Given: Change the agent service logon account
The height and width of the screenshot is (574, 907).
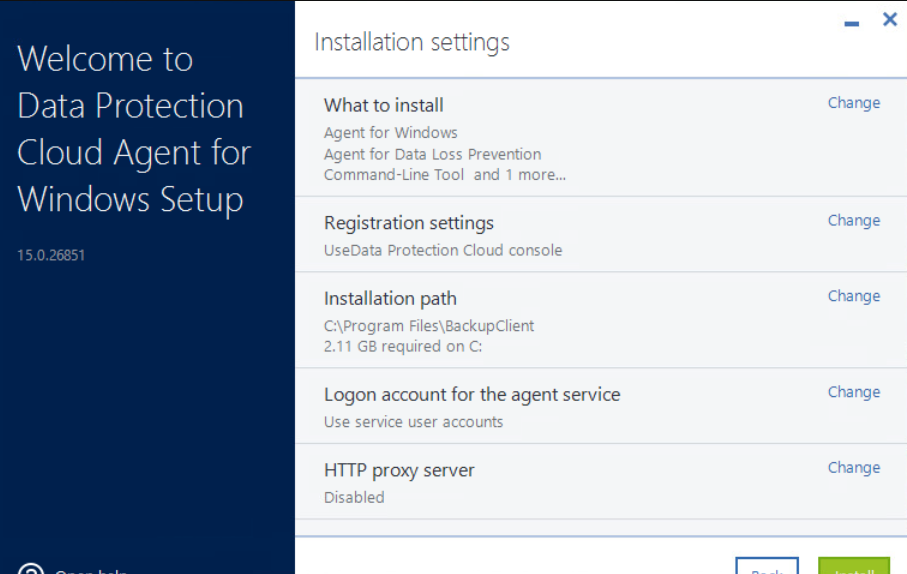Looking at the screenshot, I should (x=853, y=392).
